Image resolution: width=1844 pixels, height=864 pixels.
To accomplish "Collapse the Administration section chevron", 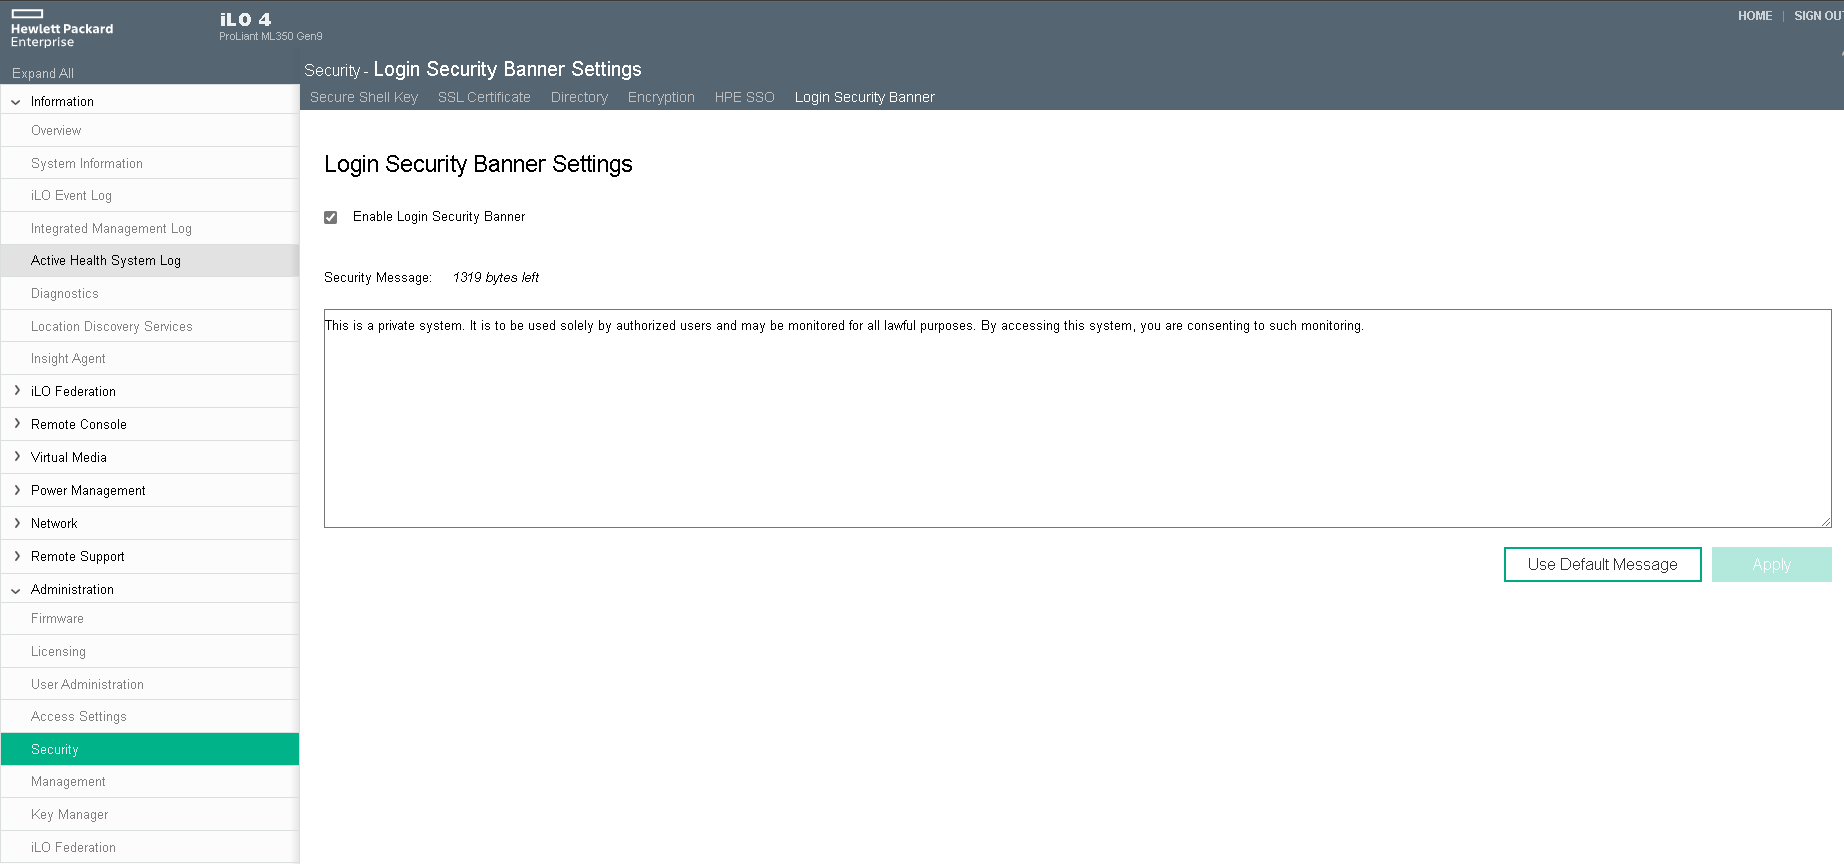I will [x=16, y=590].
